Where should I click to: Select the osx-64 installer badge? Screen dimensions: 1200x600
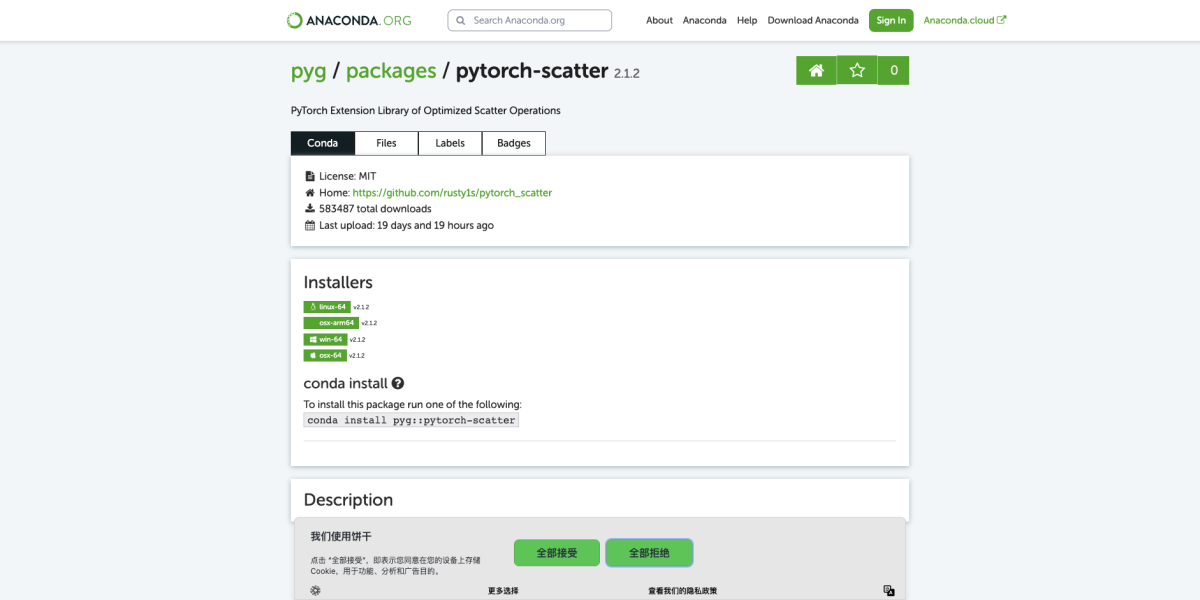click(327, 355)
